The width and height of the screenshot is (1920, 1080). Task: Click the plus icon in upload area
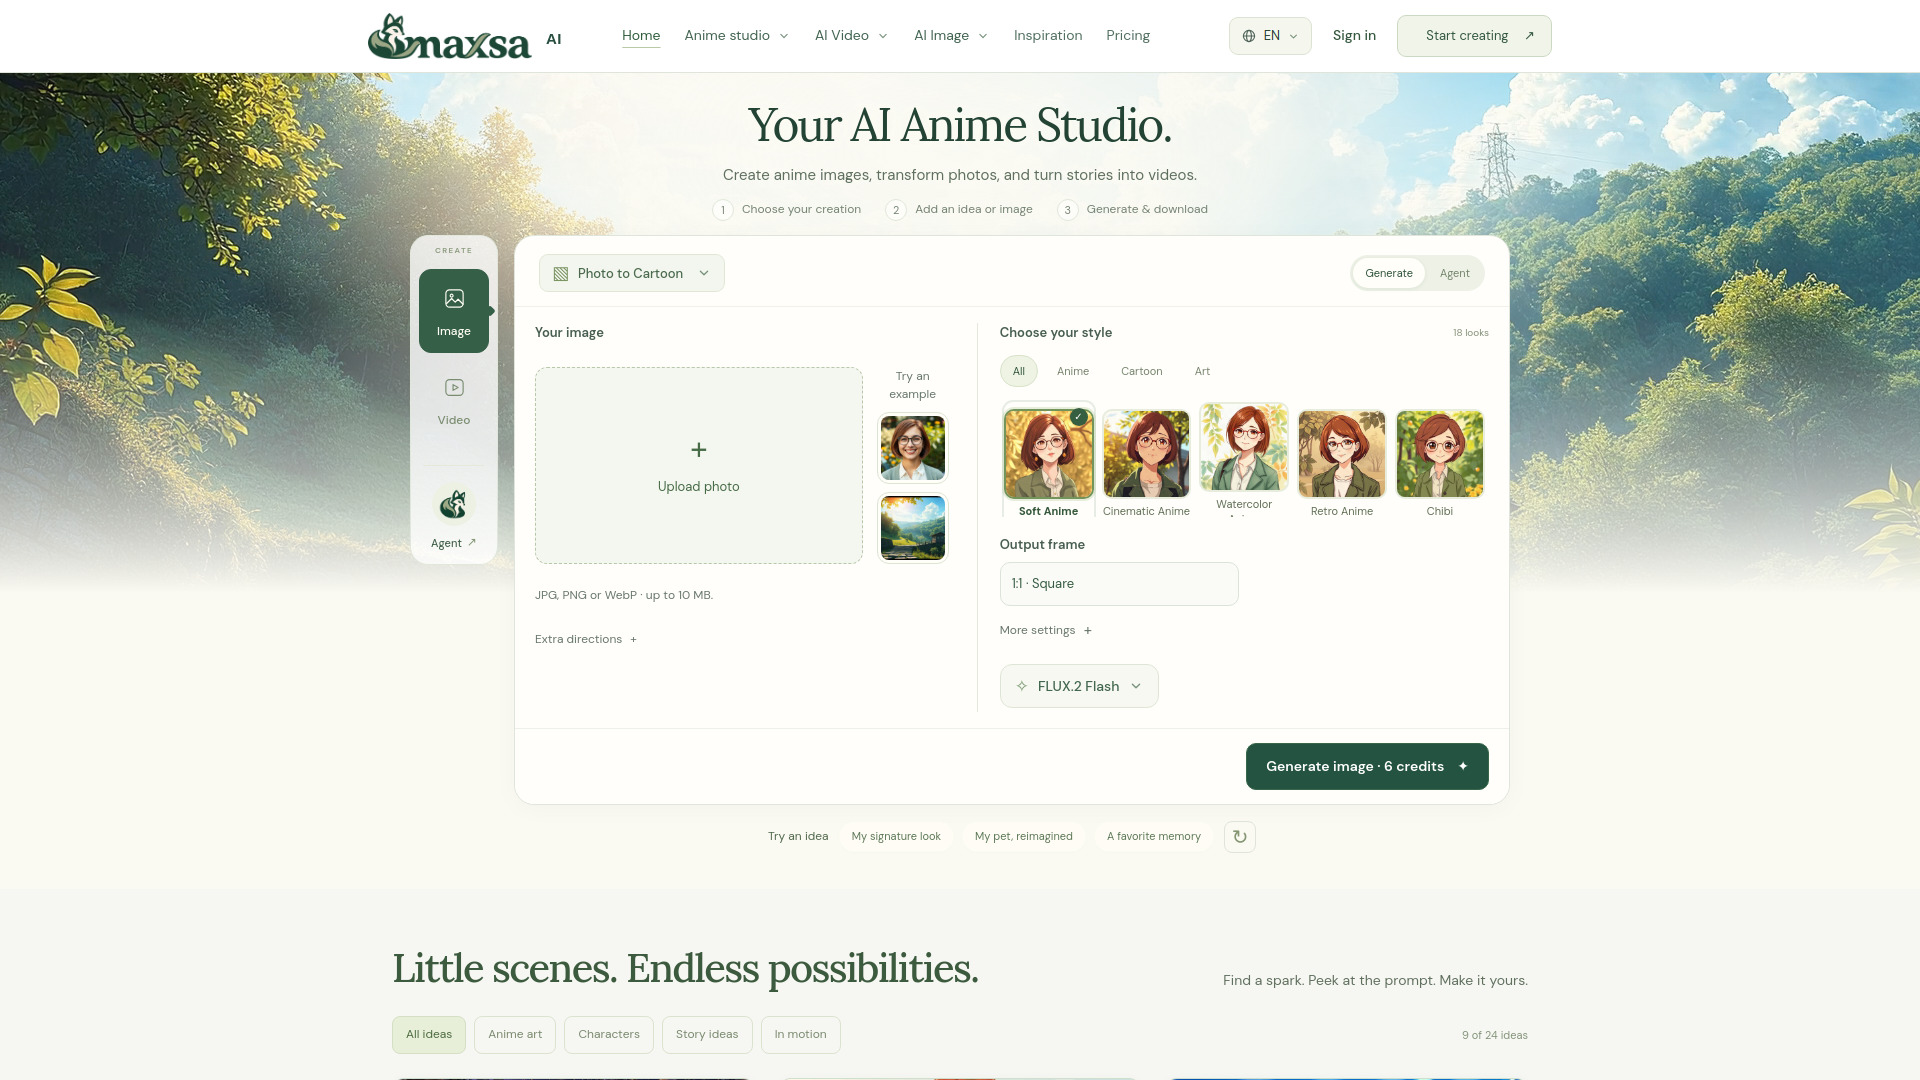tap(699, 450)
